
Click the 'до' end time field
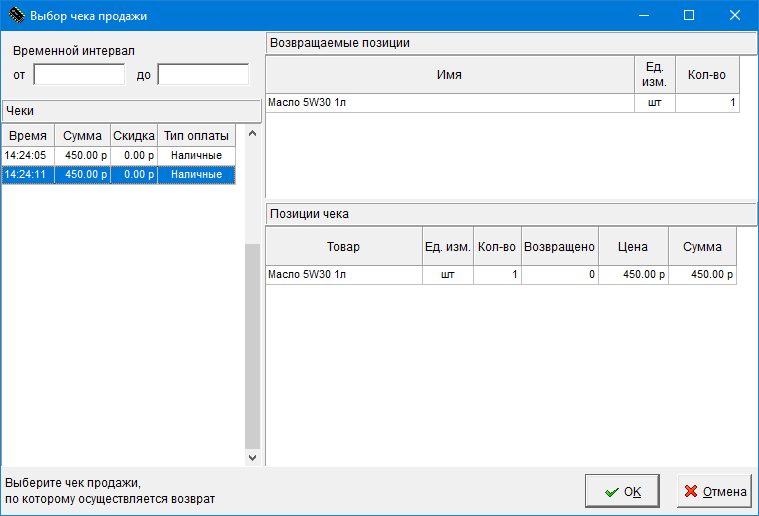[x=203, y=75]
